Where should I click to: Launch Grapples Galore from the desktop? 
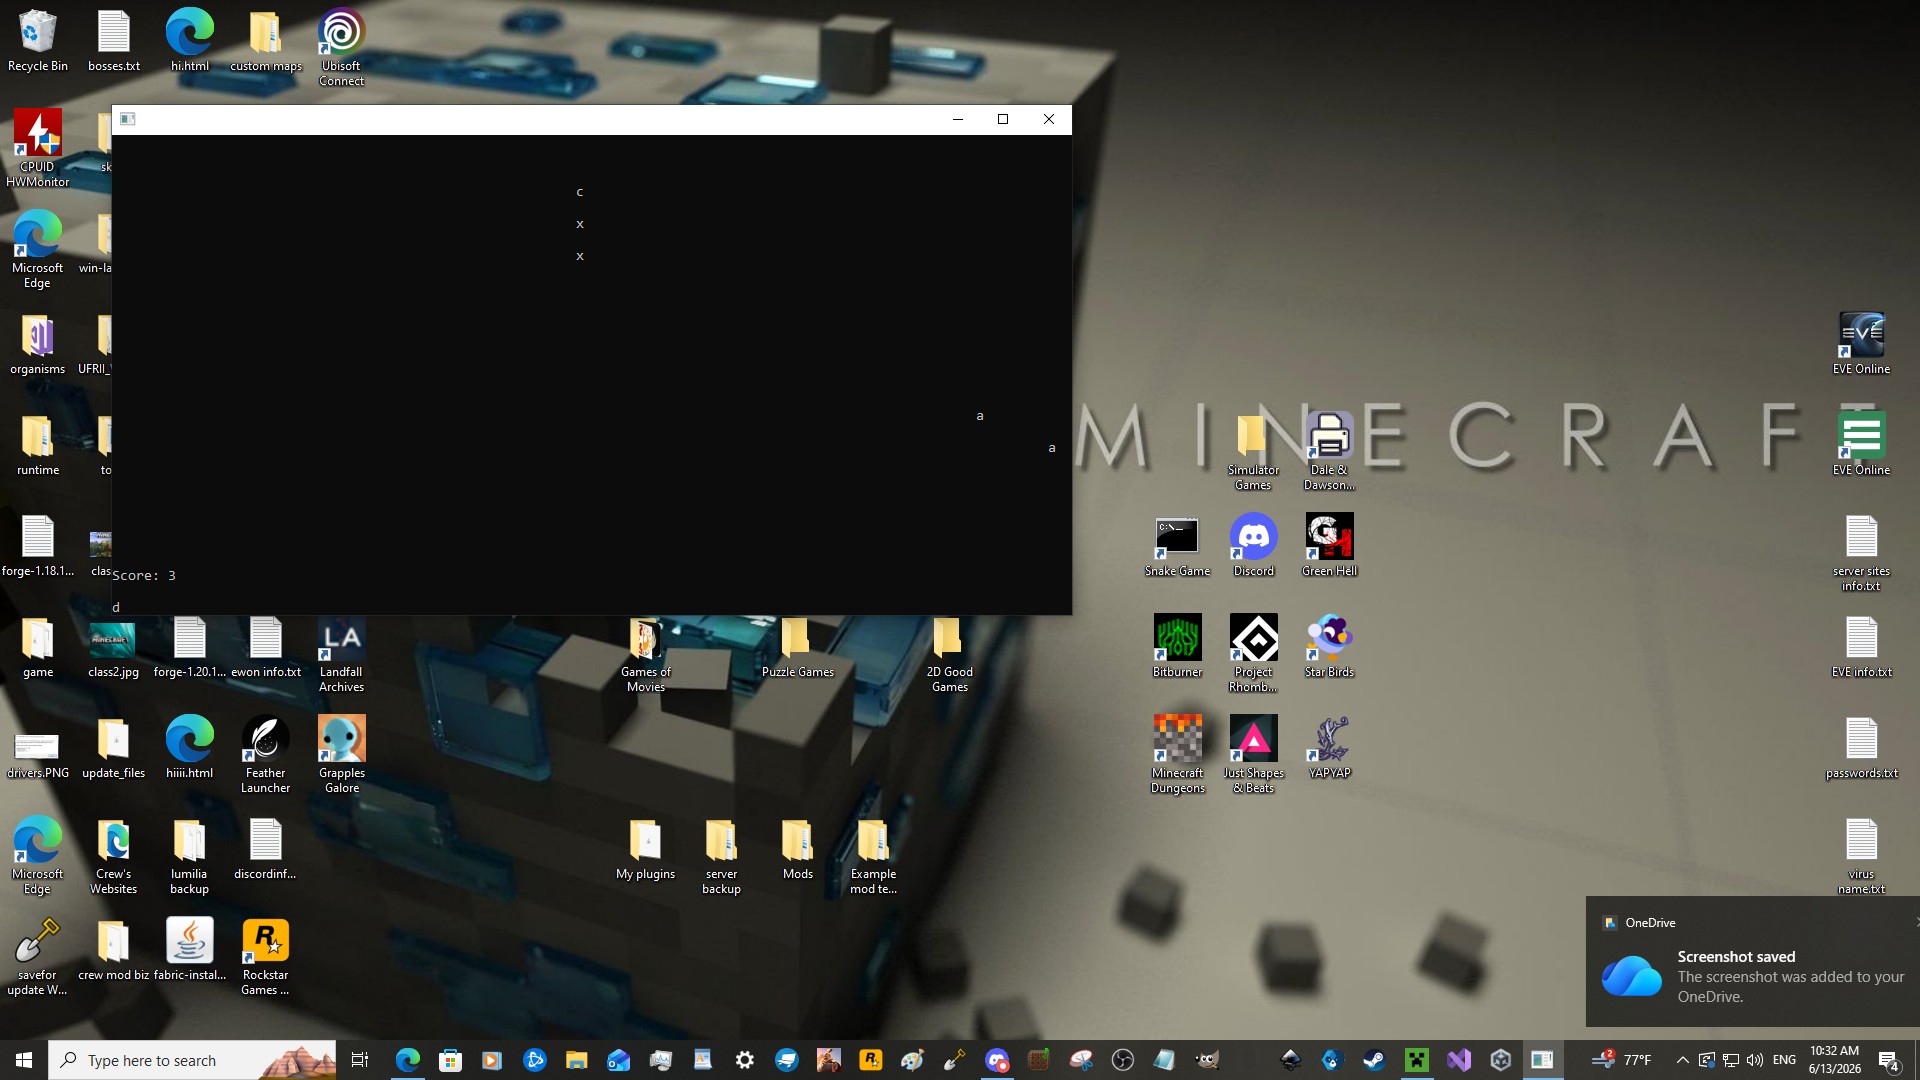pyautogui.click(x=341, y=754)
